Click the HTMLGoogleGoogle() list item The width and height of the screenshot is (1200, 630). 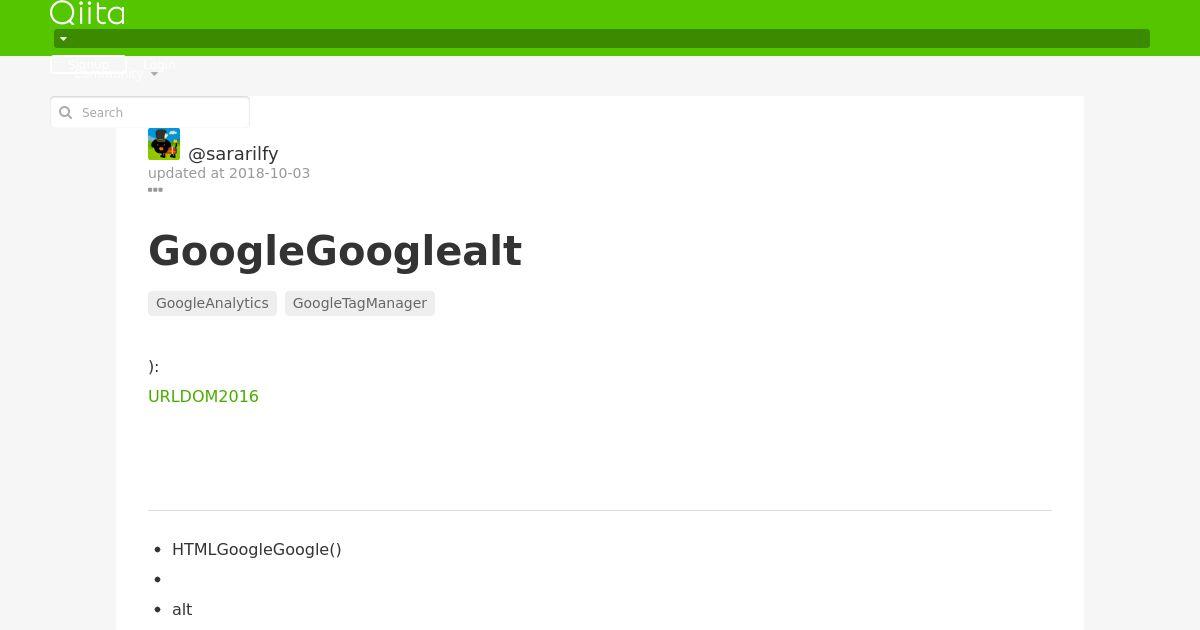tap(257, 549)
